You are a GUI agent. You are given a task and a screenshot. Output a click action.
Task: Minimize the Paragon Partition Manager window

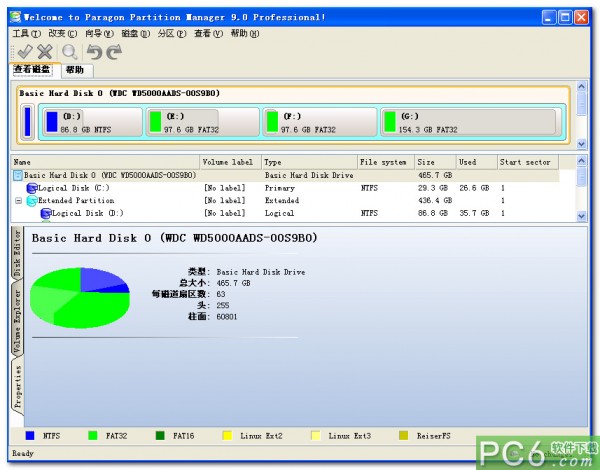click(x=549, y=17)
